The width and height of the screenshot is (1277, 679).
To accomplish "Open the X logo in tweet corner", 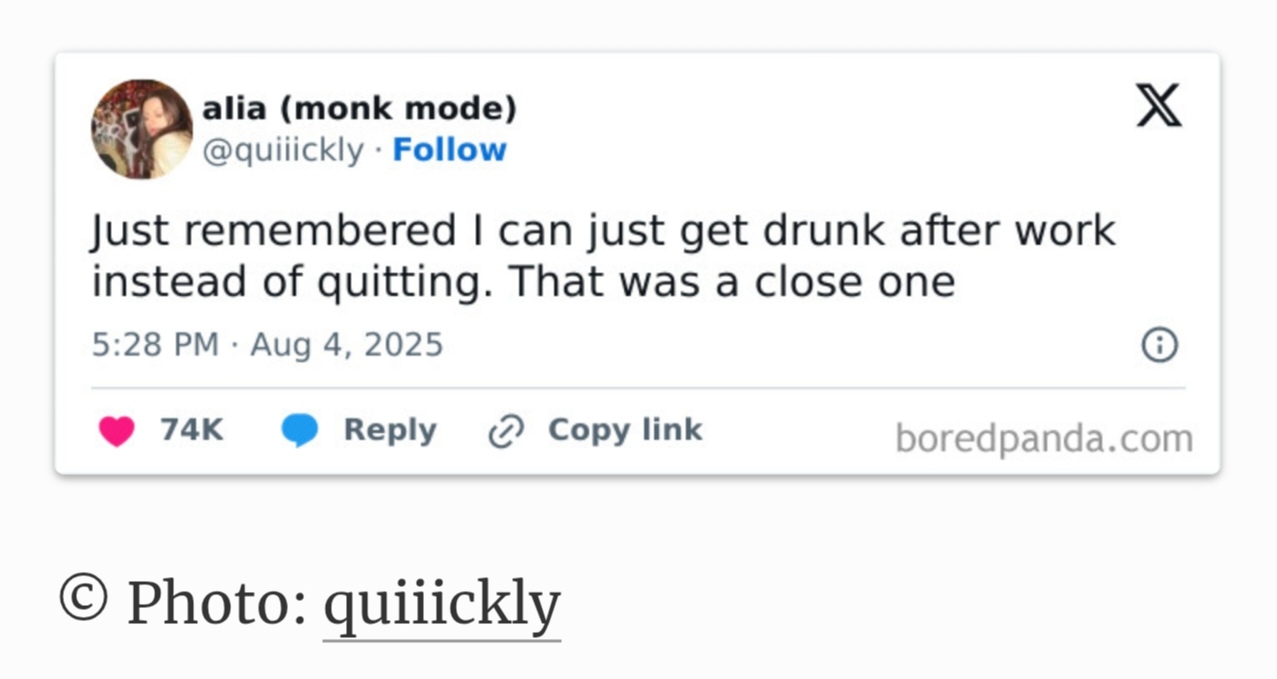I will (x=1159, y=106).
